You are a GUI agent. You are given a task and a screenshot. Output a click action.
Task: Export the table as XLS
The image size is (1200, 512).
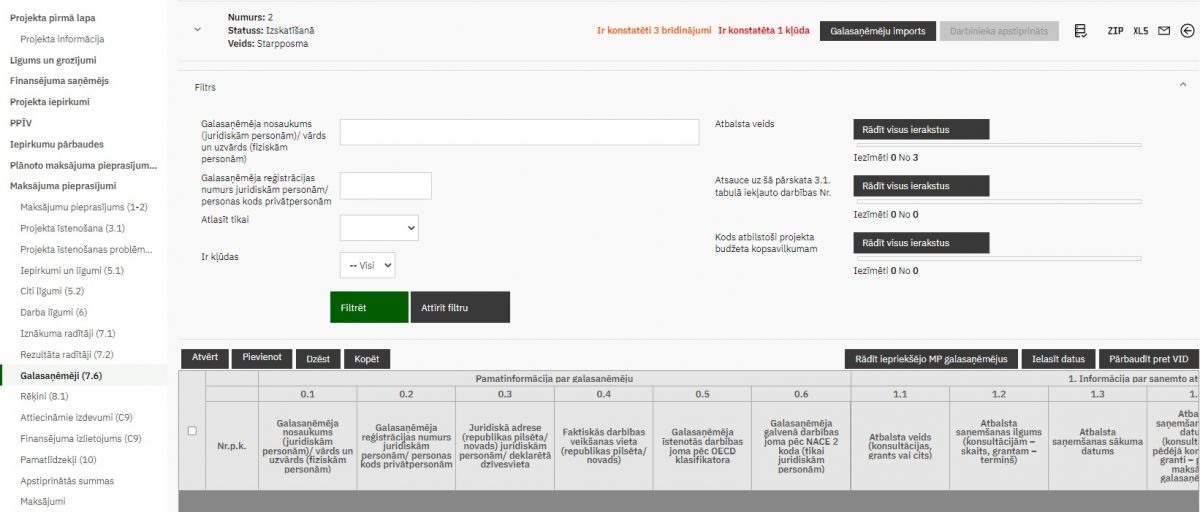[1141, 31]
